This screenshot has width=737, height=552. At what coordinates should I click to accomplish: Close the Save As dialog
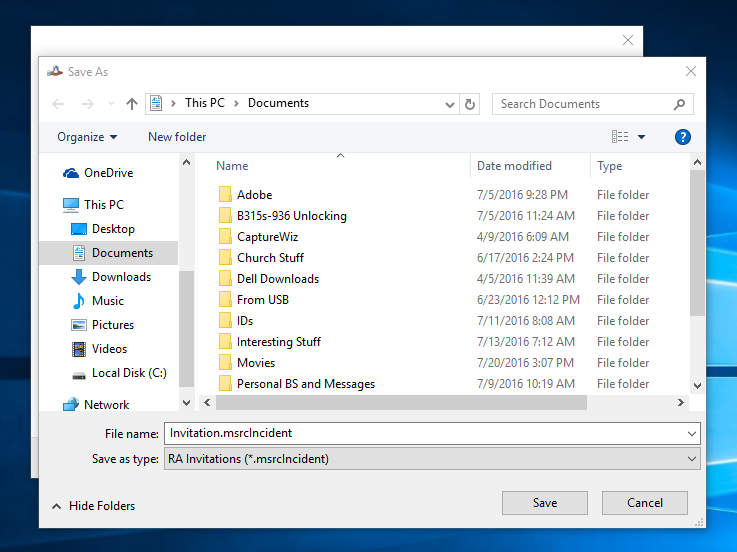[x=690, y=71]
